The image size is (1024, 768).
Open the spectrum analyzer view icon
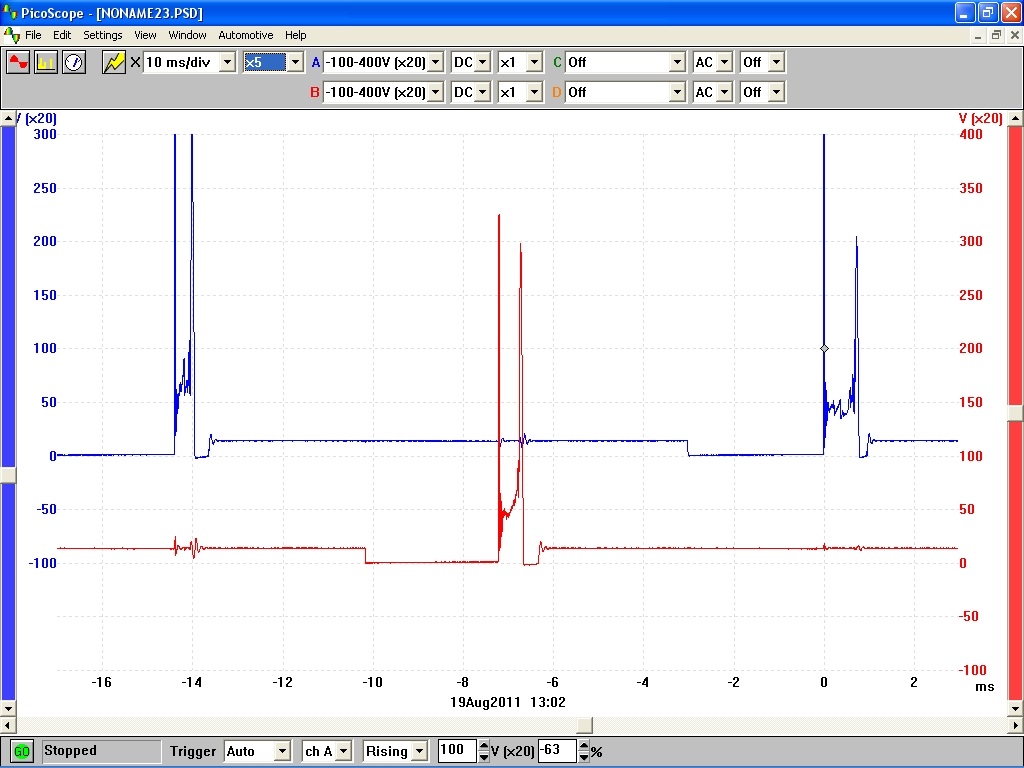[46, 62]
